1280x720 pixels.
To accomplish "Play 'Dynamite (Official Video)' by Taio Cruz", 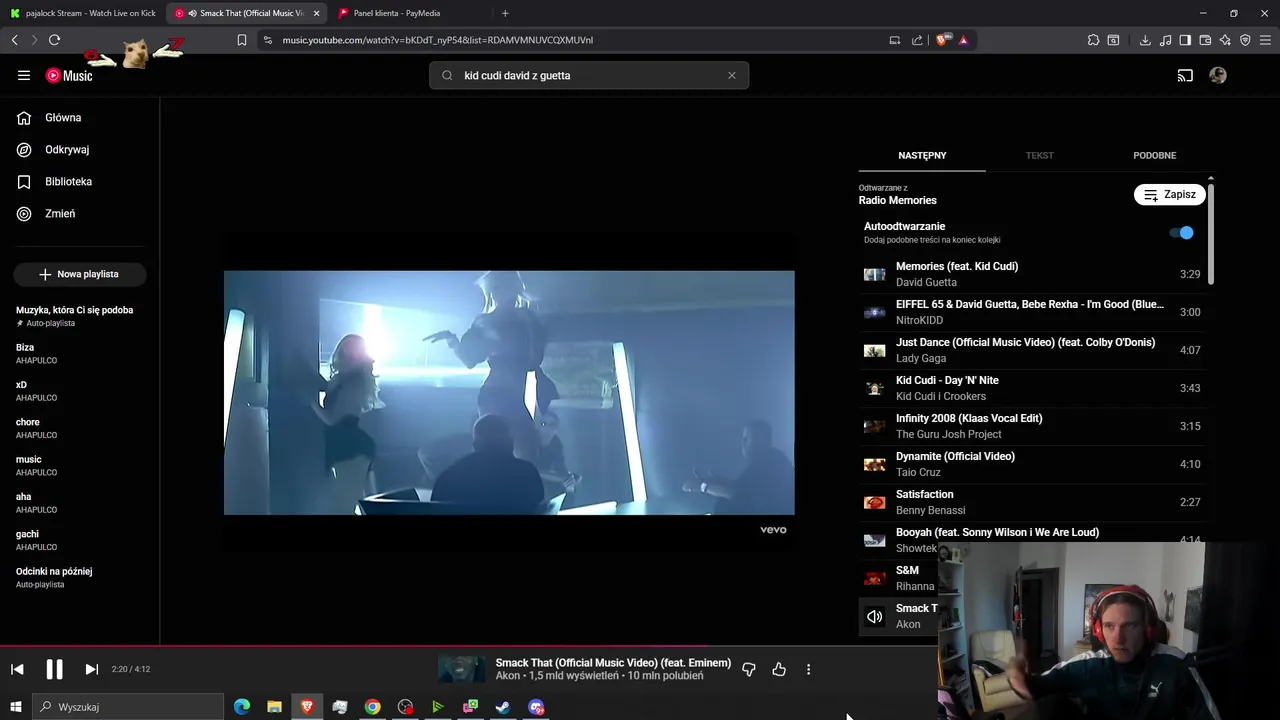I will (x=1032, y=464).
